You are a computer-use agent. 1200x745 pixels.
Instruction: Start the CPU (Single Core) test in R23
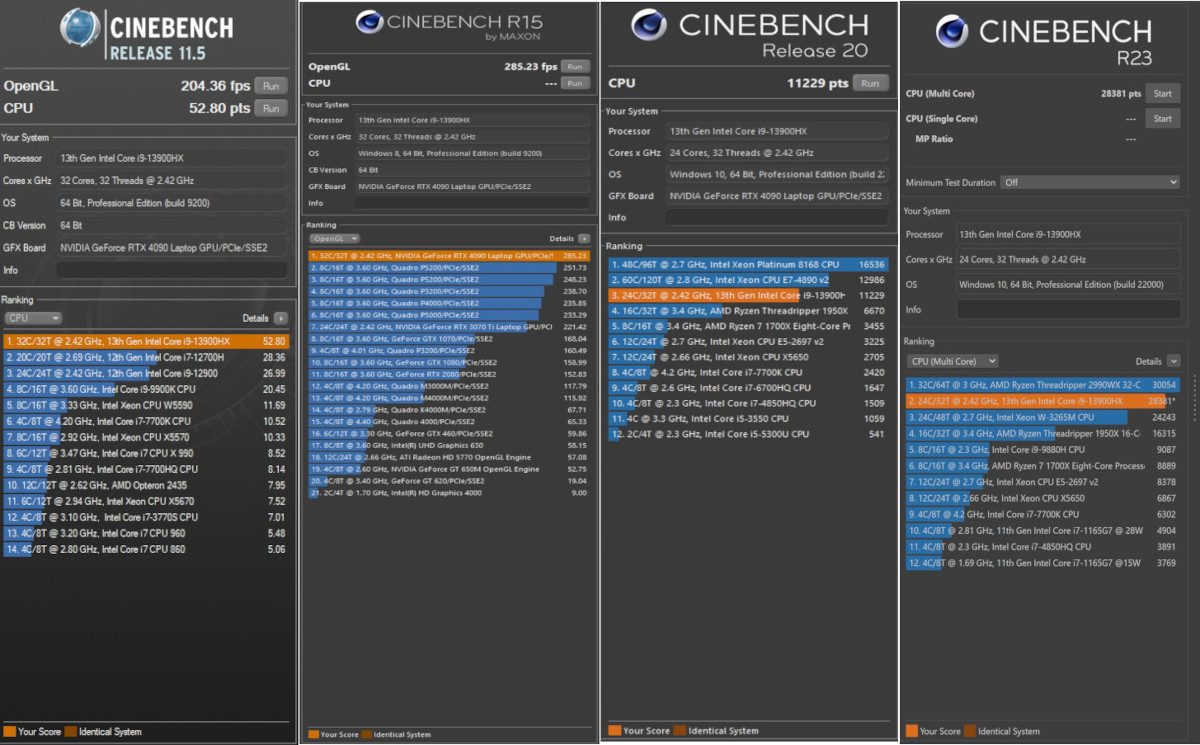coord(1162,119)
